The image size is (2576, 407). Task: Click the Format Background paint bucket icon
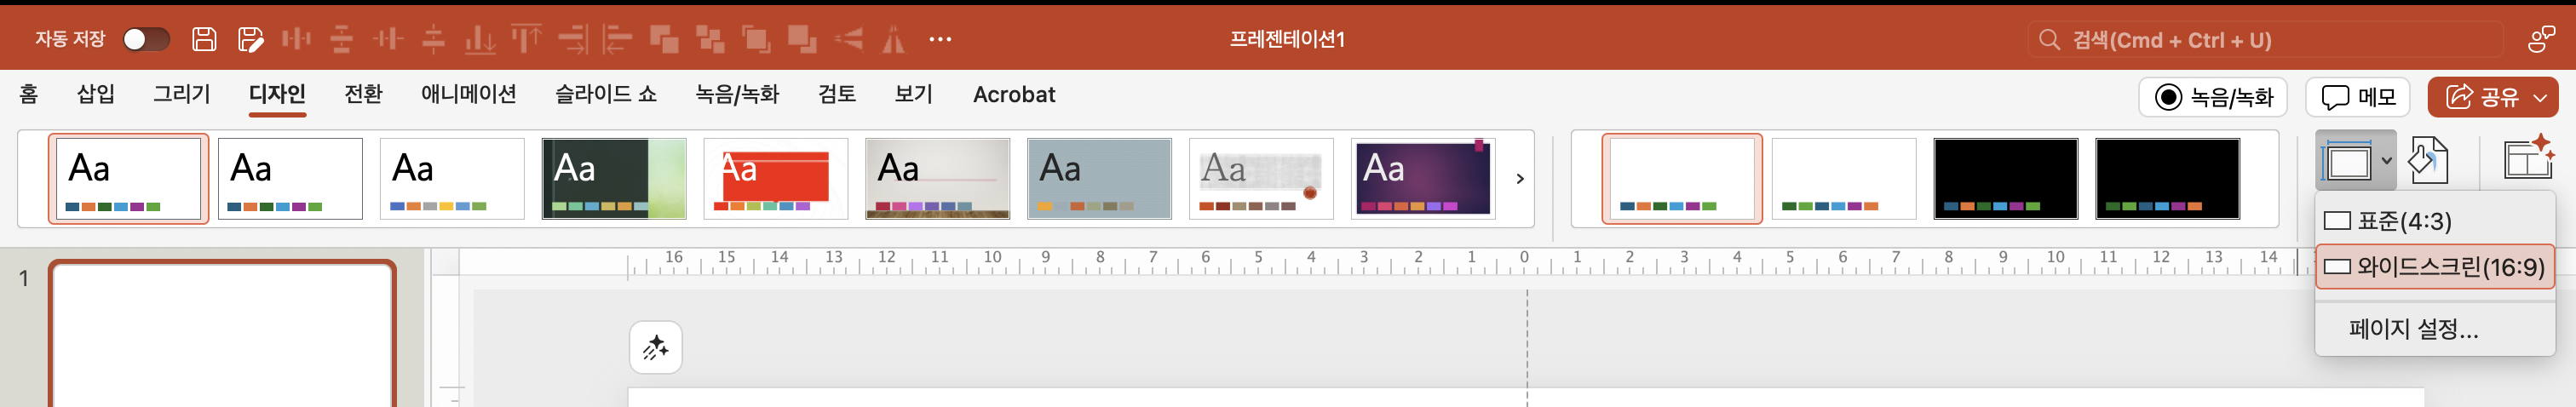click(x=2427, y=160)
